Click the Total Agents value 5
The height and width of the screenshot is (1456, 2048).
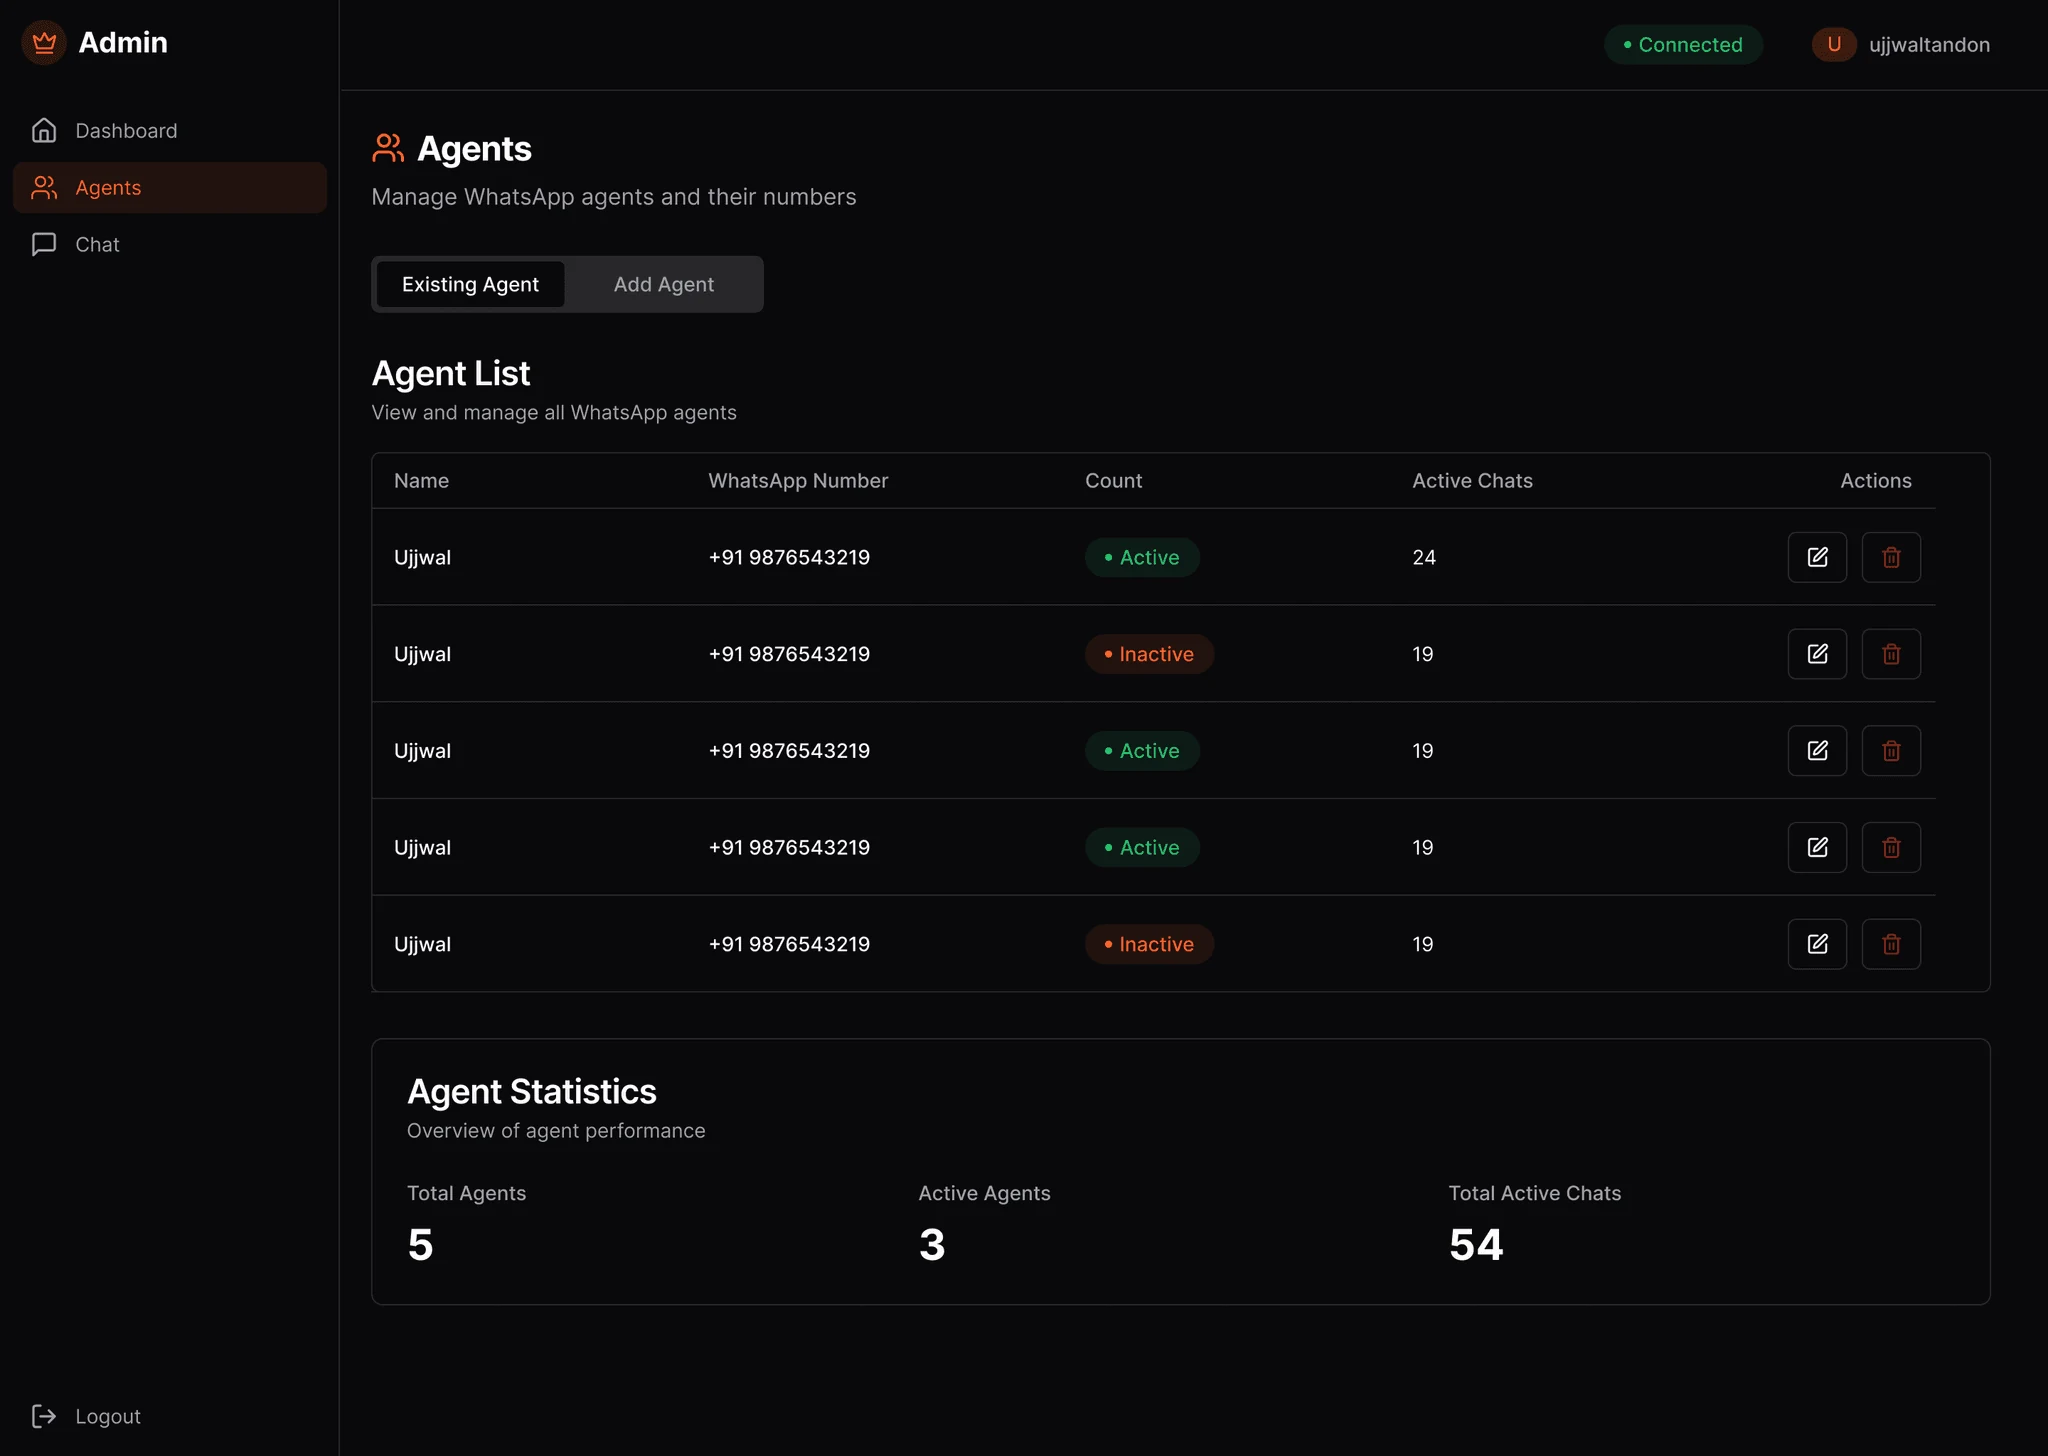[420, 1245]
